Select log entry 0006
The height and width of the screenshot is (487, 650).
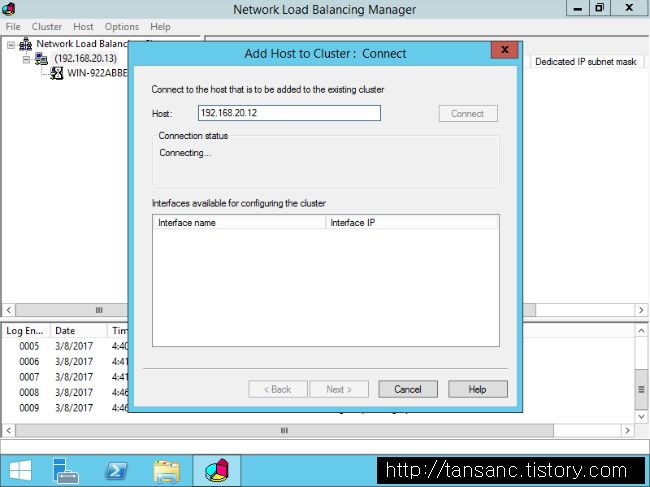point(29,361)
